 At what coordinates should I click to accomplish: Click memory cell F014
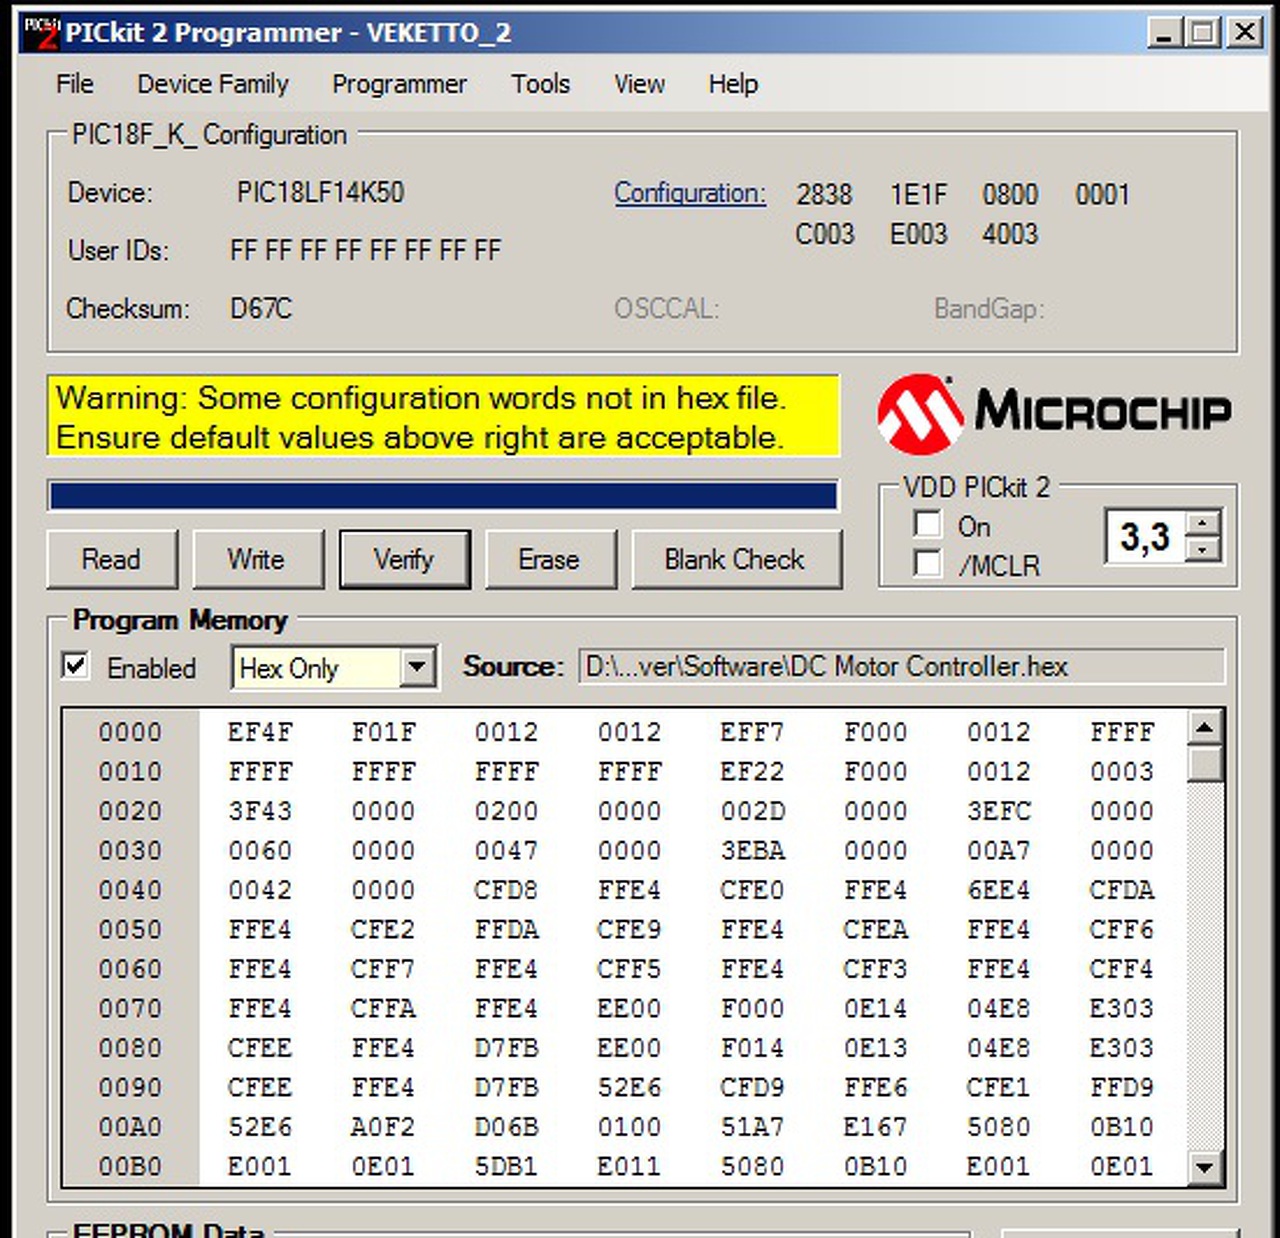click(x=752, y=1048)
